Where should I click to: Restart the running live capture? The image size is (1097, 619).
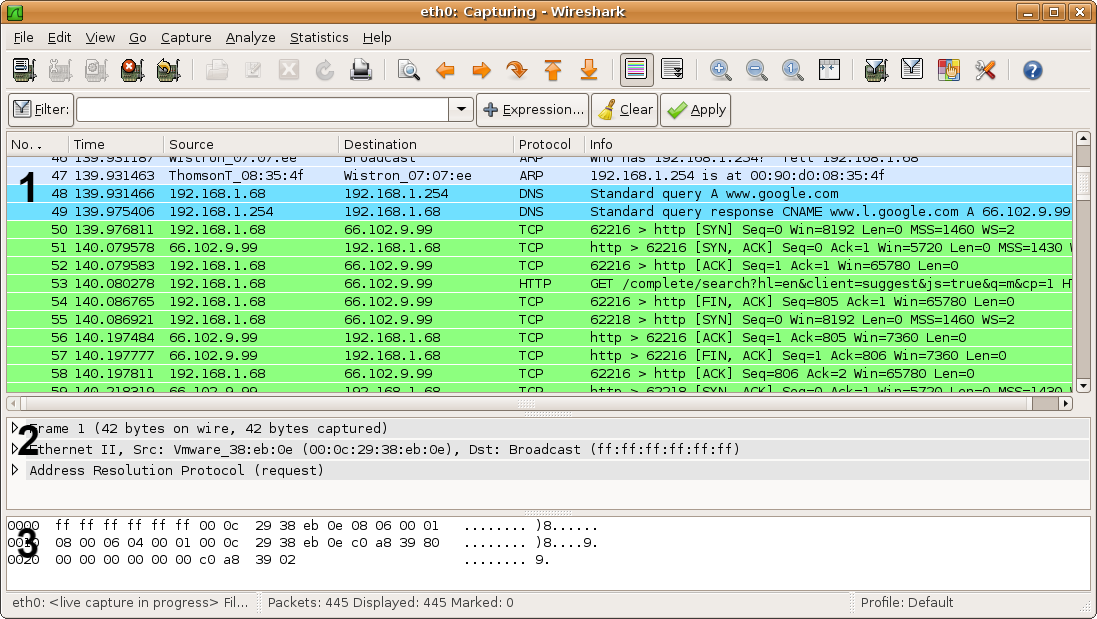pyautogui.click(x=168, y=70)
